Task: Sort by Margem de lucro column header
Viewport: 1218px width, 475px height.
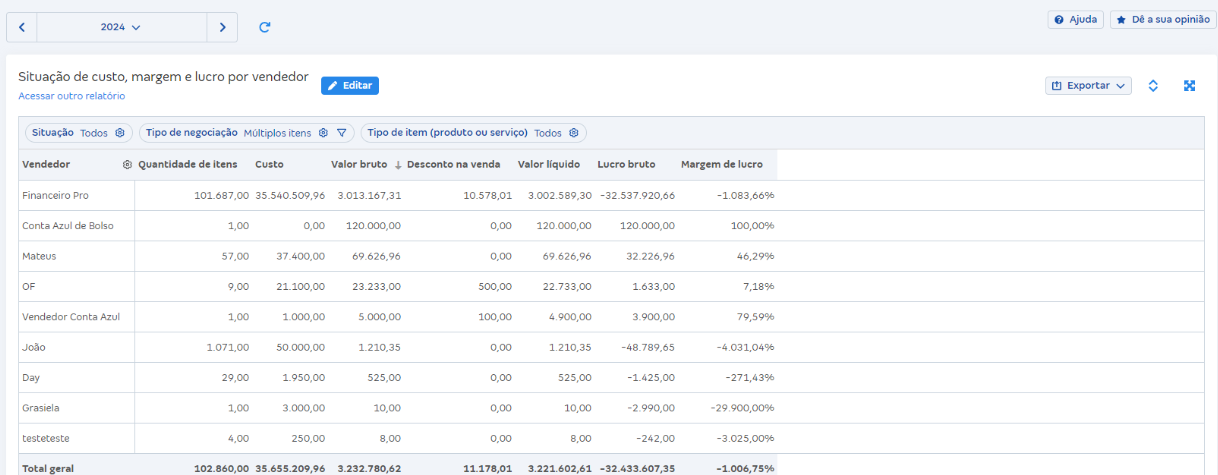Action: [x=721, y=165]
